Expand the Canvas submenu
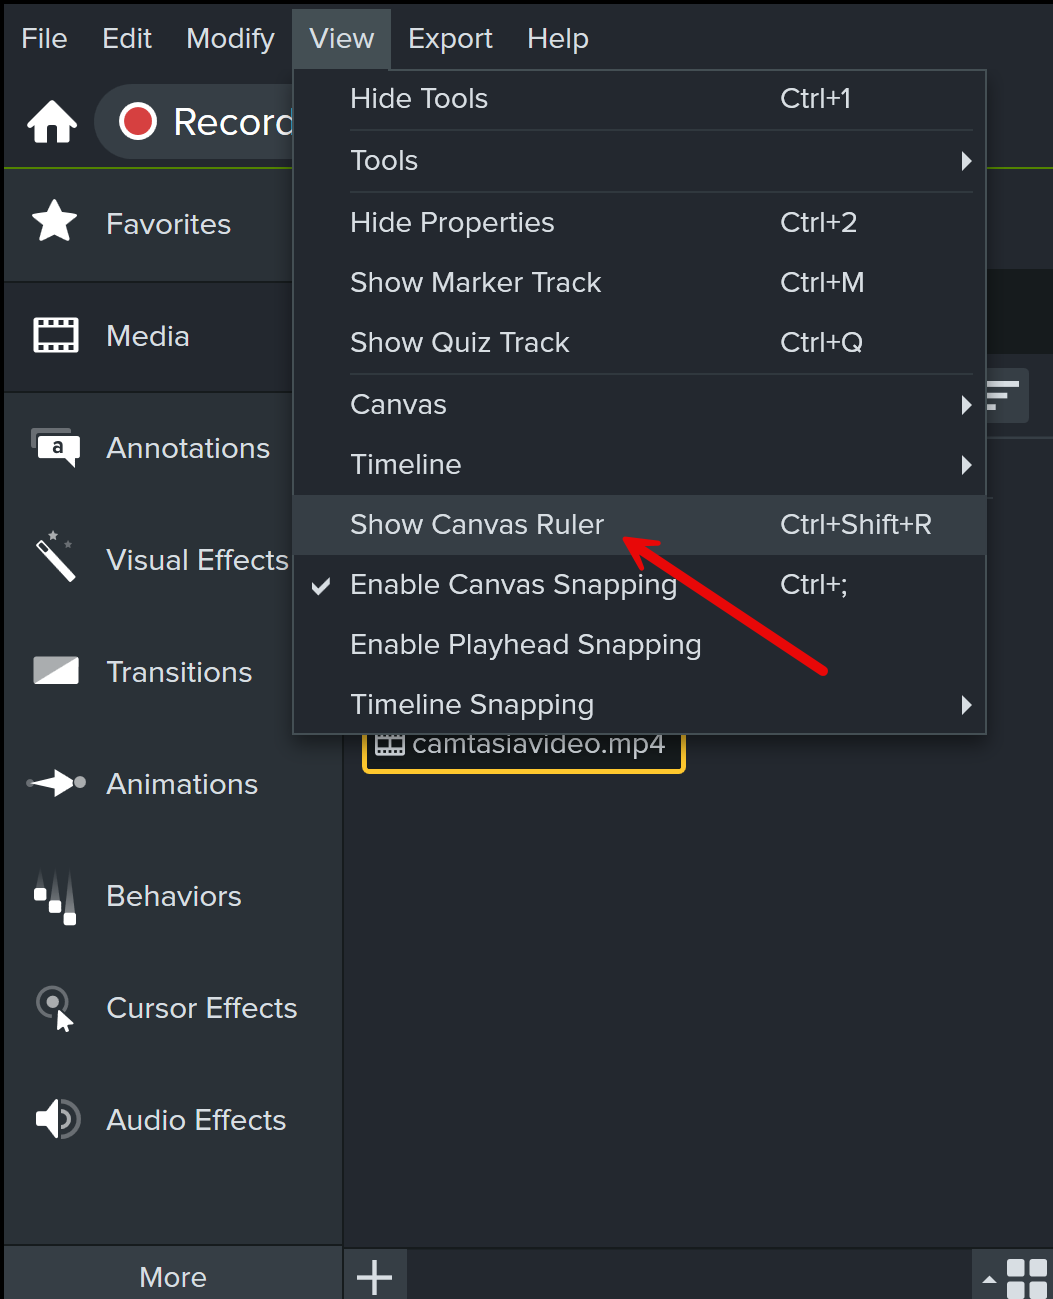 pyautogui.click(x=640, y=404)
